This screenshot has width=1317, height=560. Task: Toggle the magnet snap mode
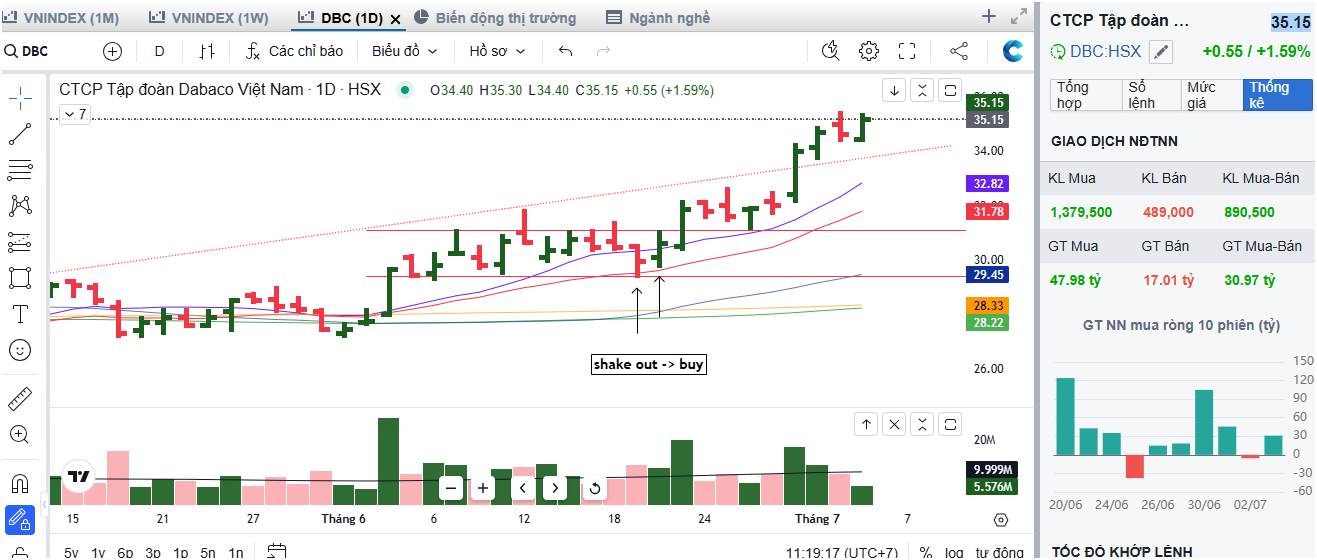[x=20, y=484]
